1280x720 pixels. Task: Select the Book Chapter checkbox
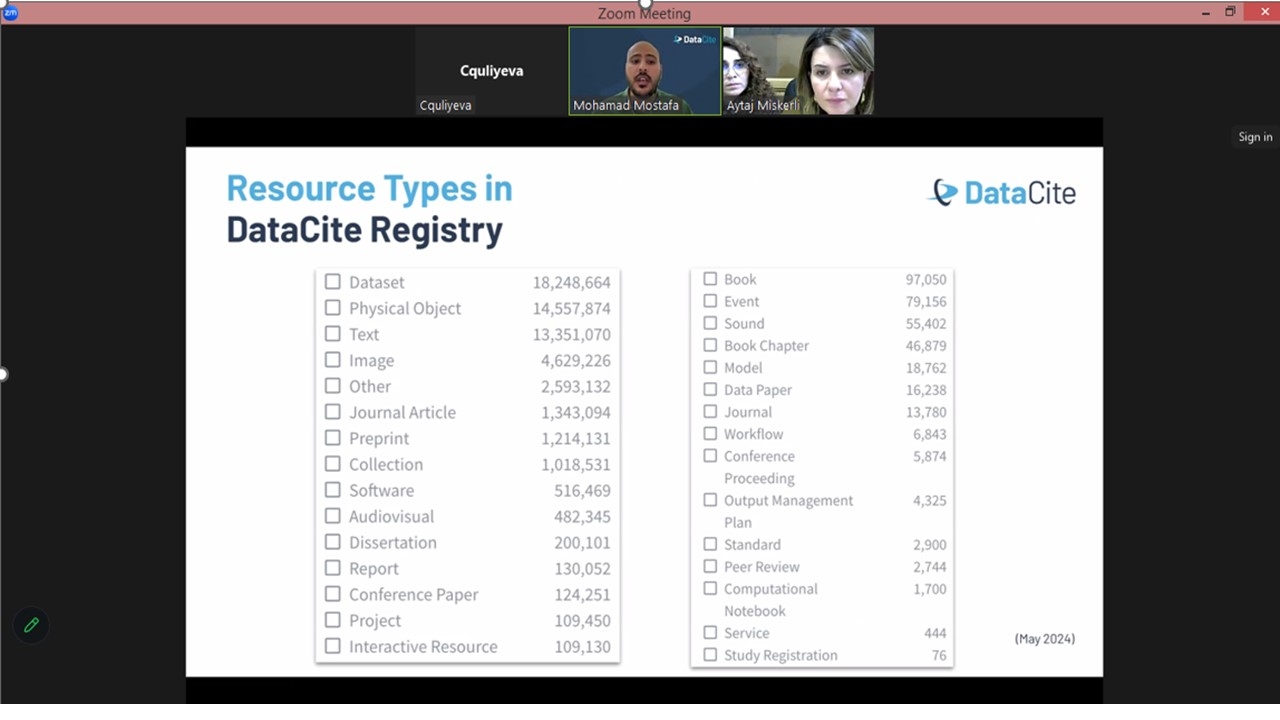[x=710, y=345]
